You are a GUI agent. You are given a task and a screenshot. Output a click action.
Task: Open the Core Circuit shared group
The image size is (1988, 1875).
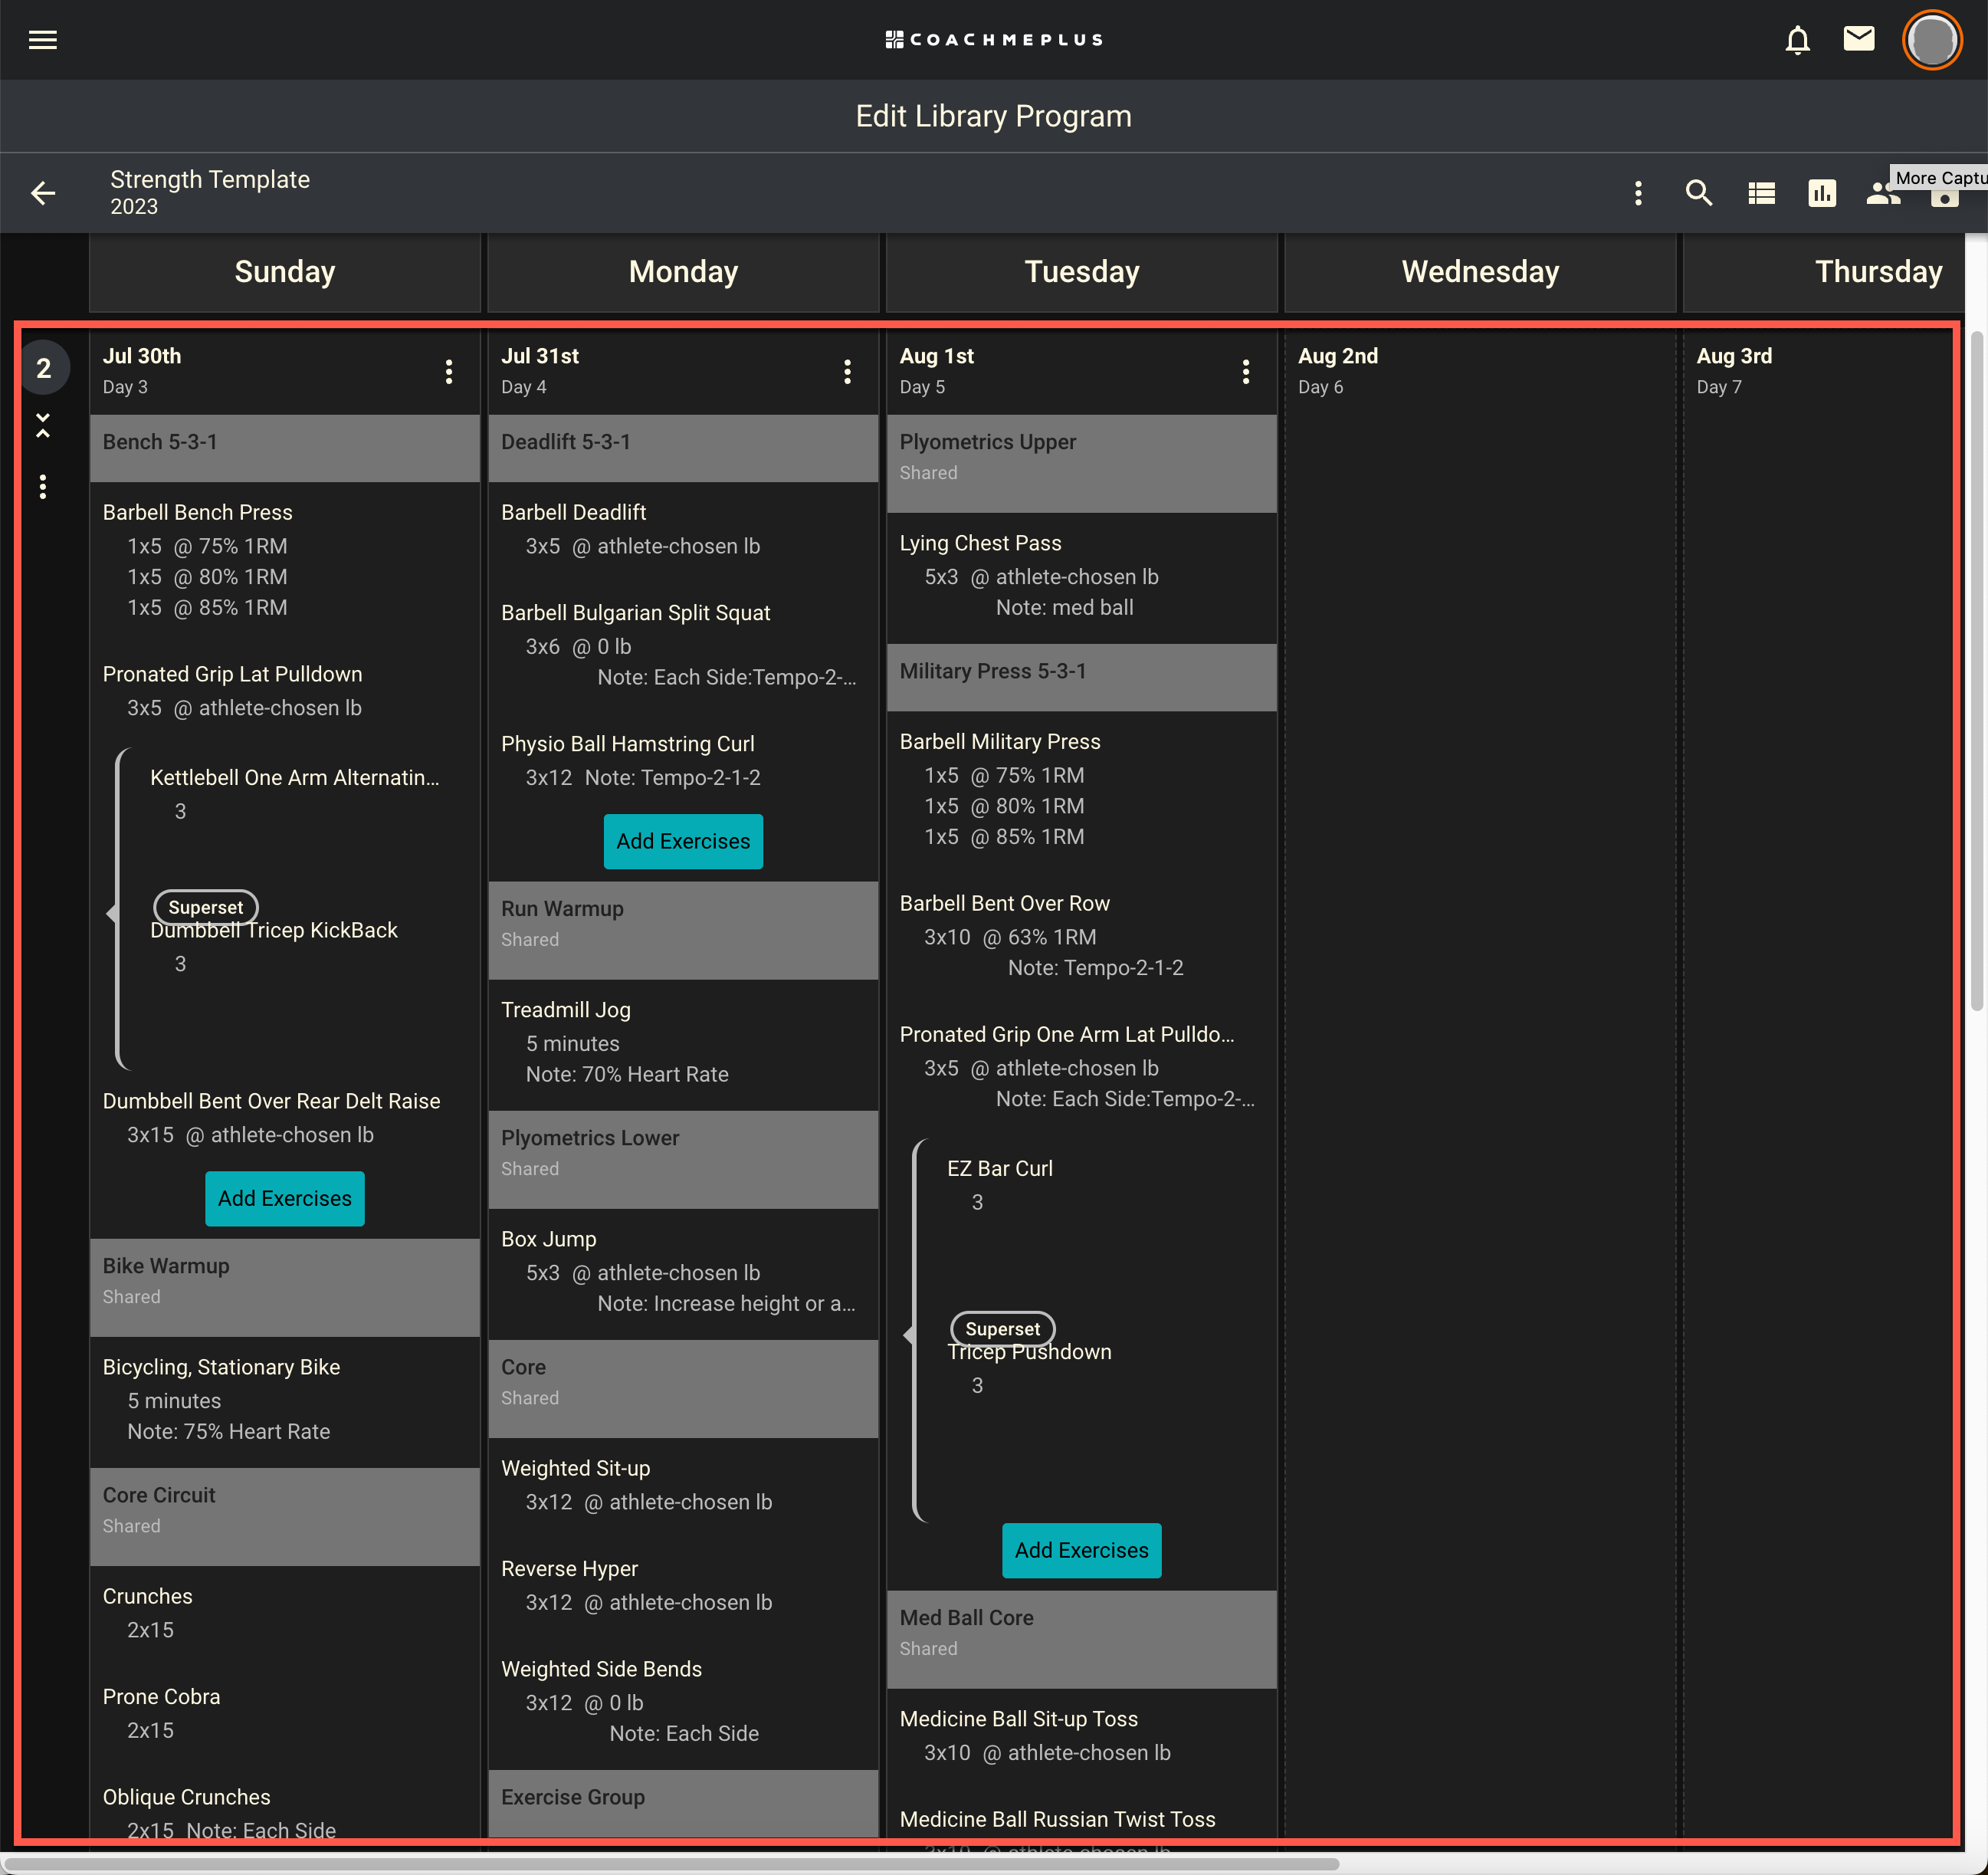click(x=285, y=1516)
